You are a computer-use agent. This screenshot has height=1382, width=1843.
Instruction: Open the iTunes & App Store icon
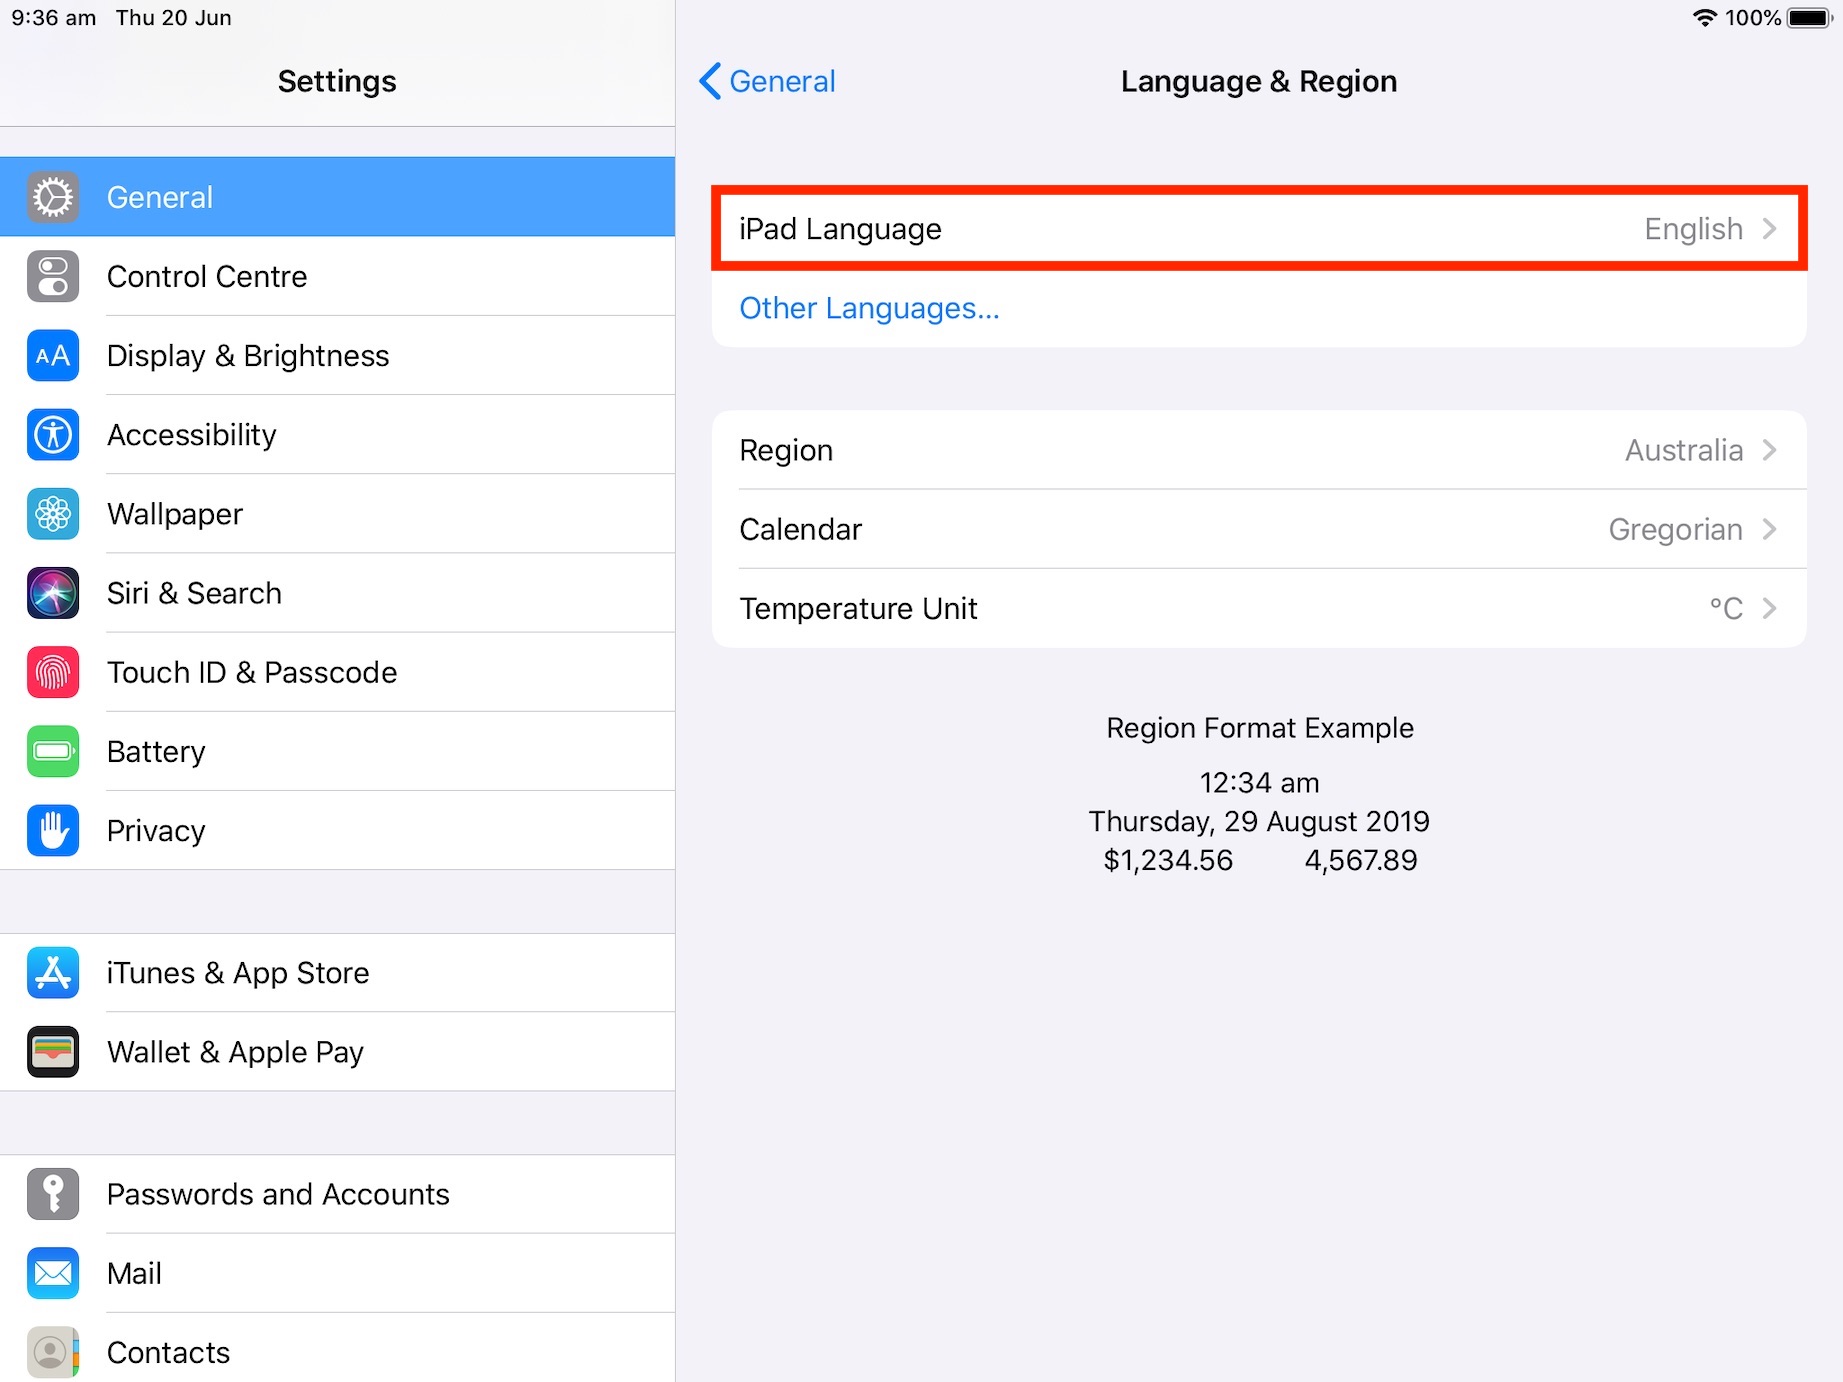click(53, 973)
